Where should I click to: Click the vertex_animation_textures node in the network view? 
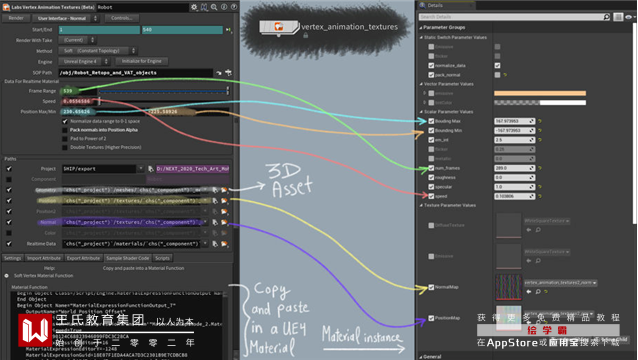pos(279,27)
